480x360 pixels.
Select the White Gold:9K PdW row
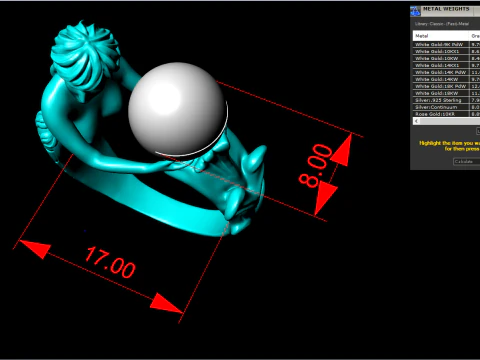point(446,44)
